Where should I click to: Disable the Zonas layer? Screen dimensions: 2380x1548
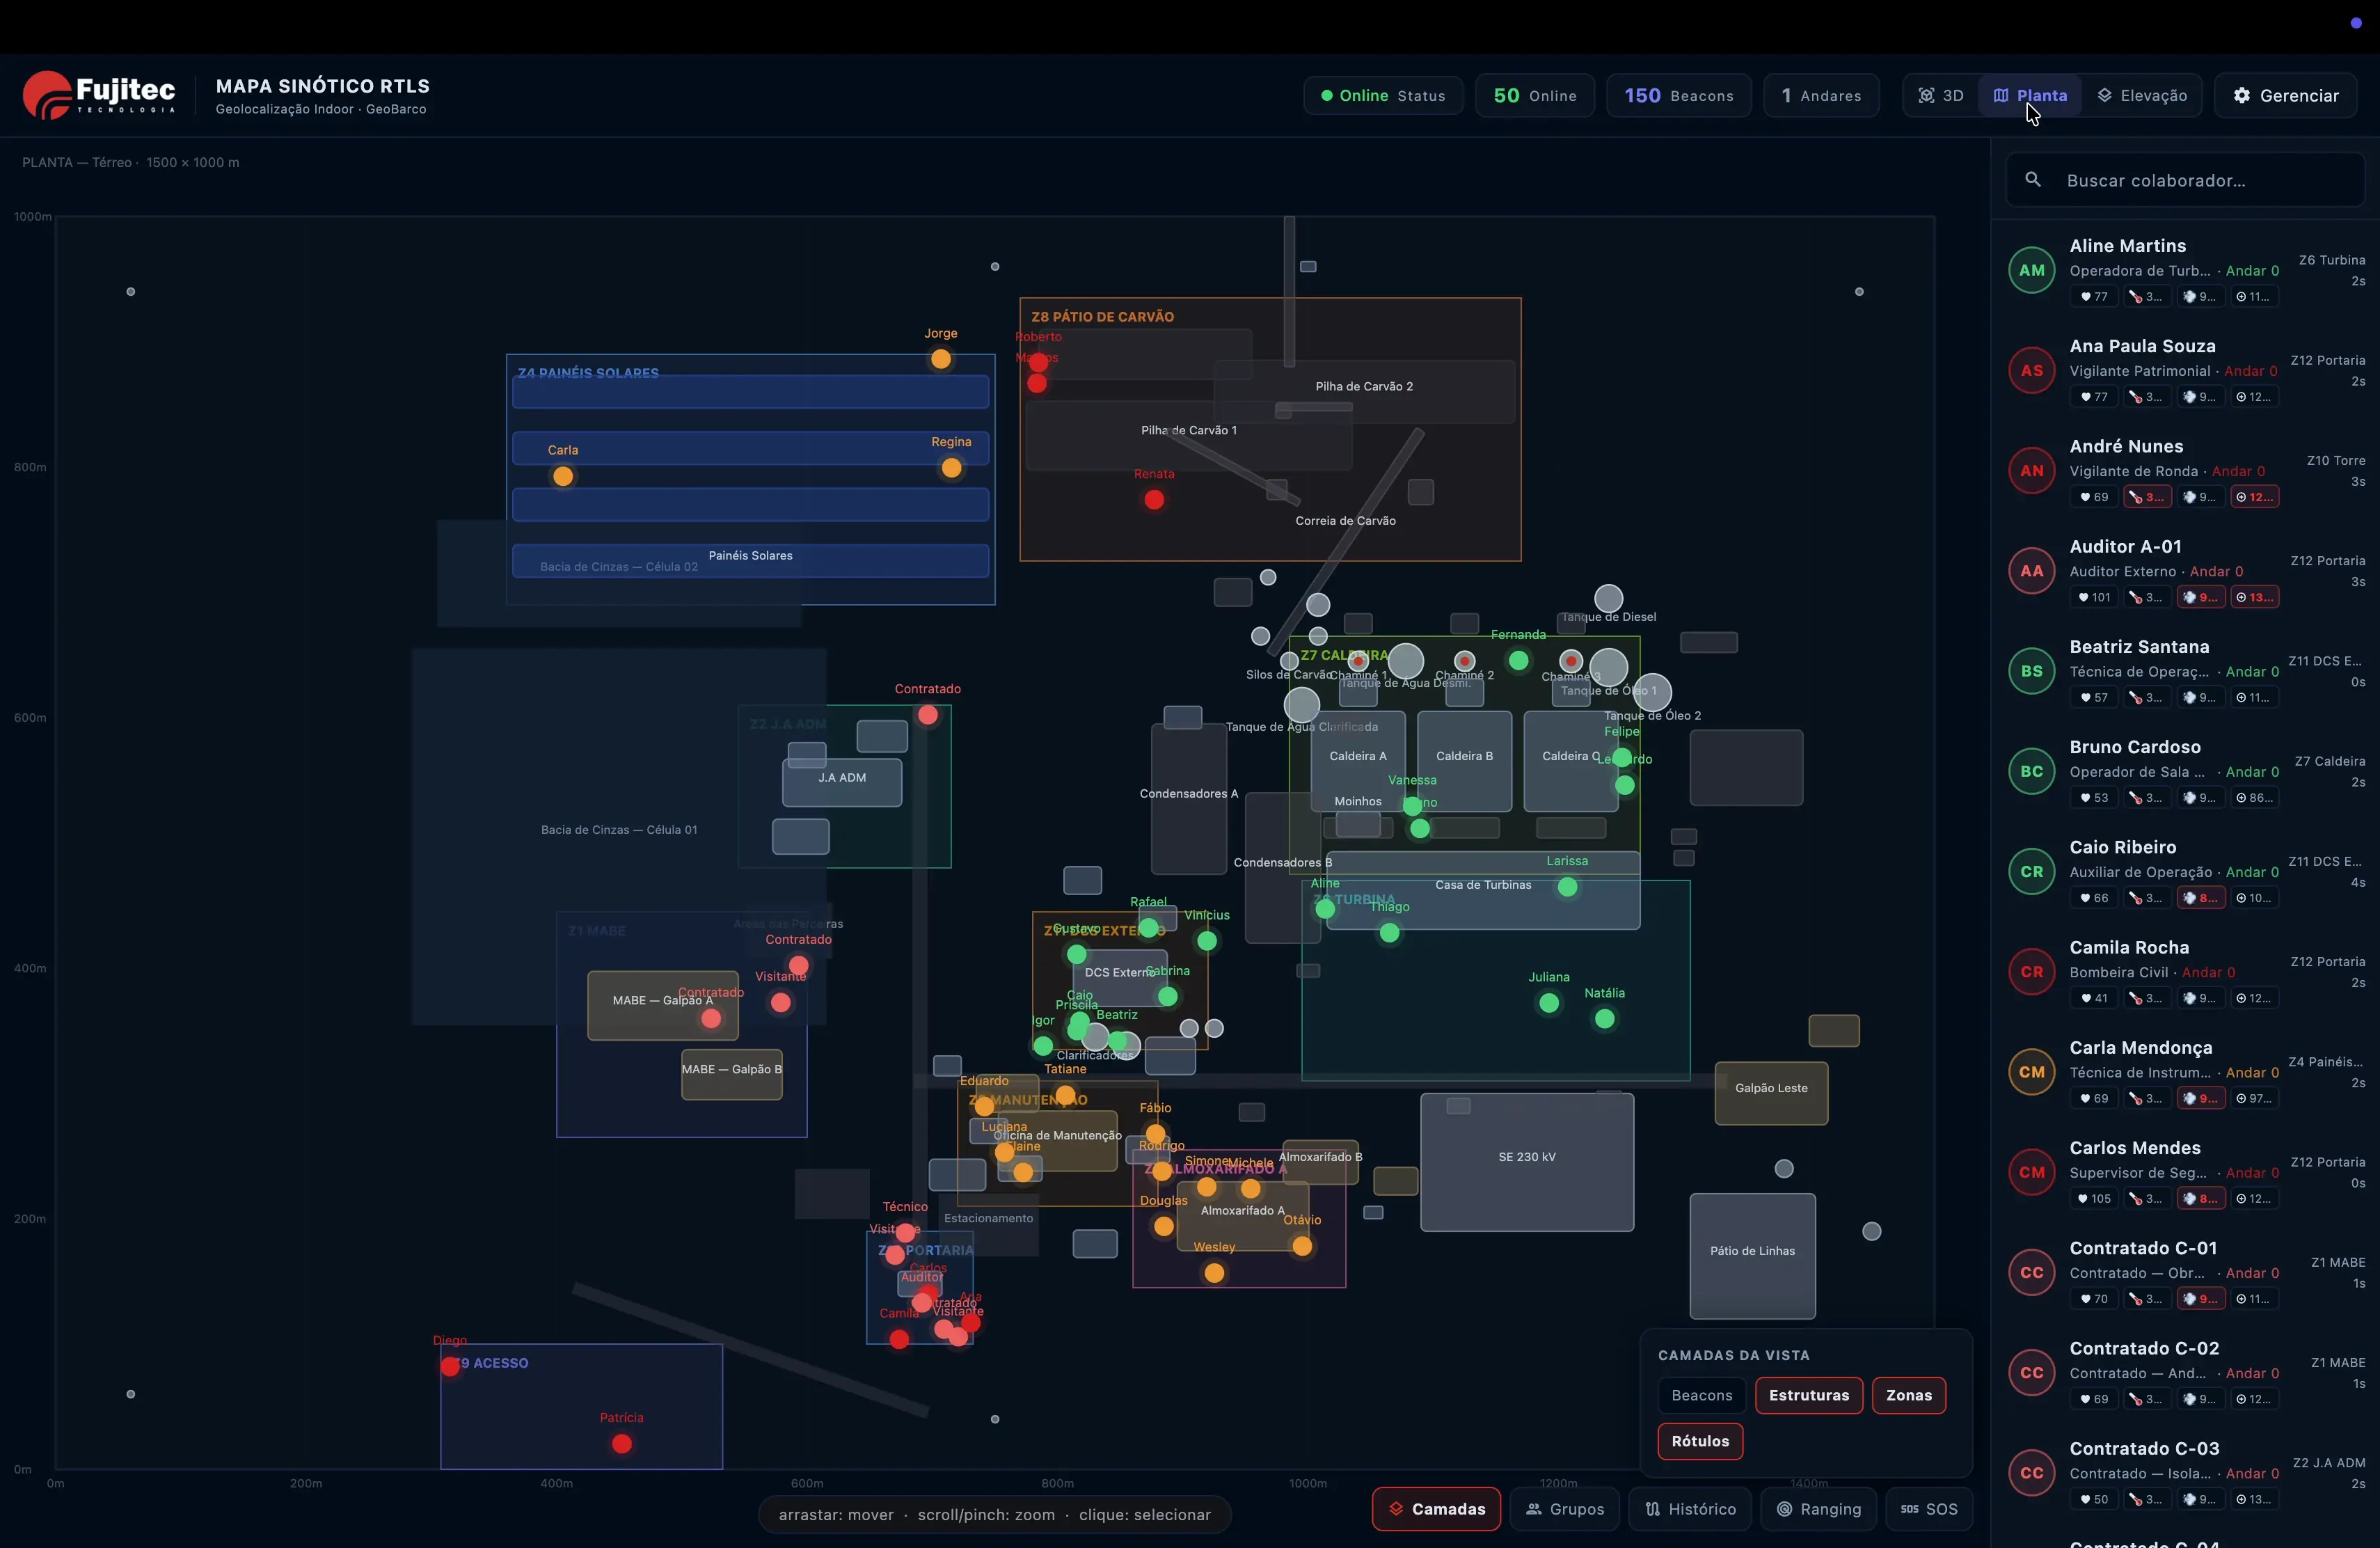point(1909,1395)
